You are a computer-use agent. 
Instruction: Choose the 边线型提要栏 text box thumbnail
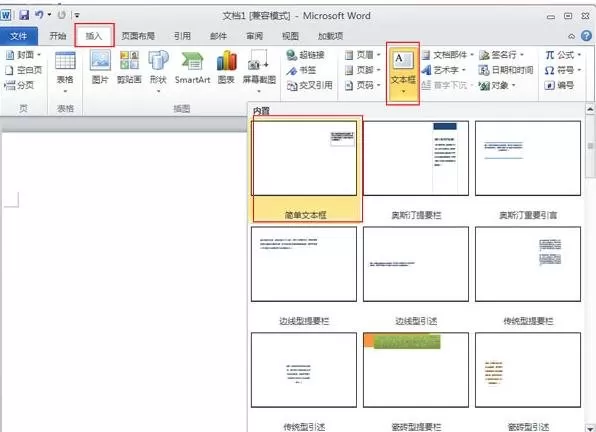pos(304,264)
